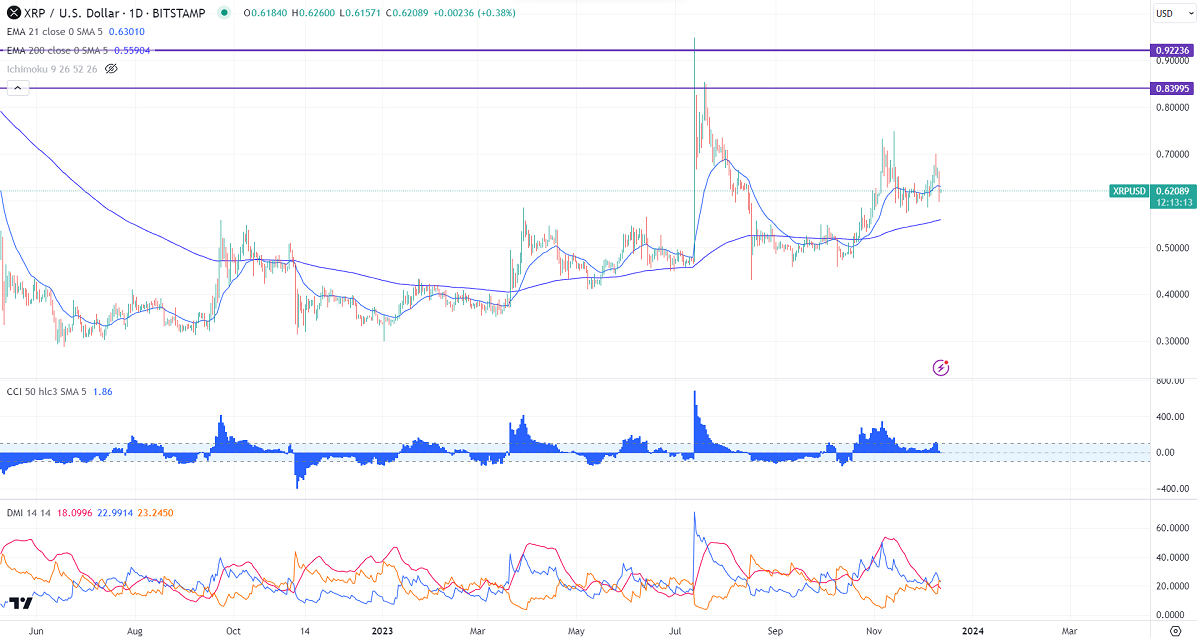Click the DMI value 23.2450
The image size is (1197, 638).
pos(155,513)
